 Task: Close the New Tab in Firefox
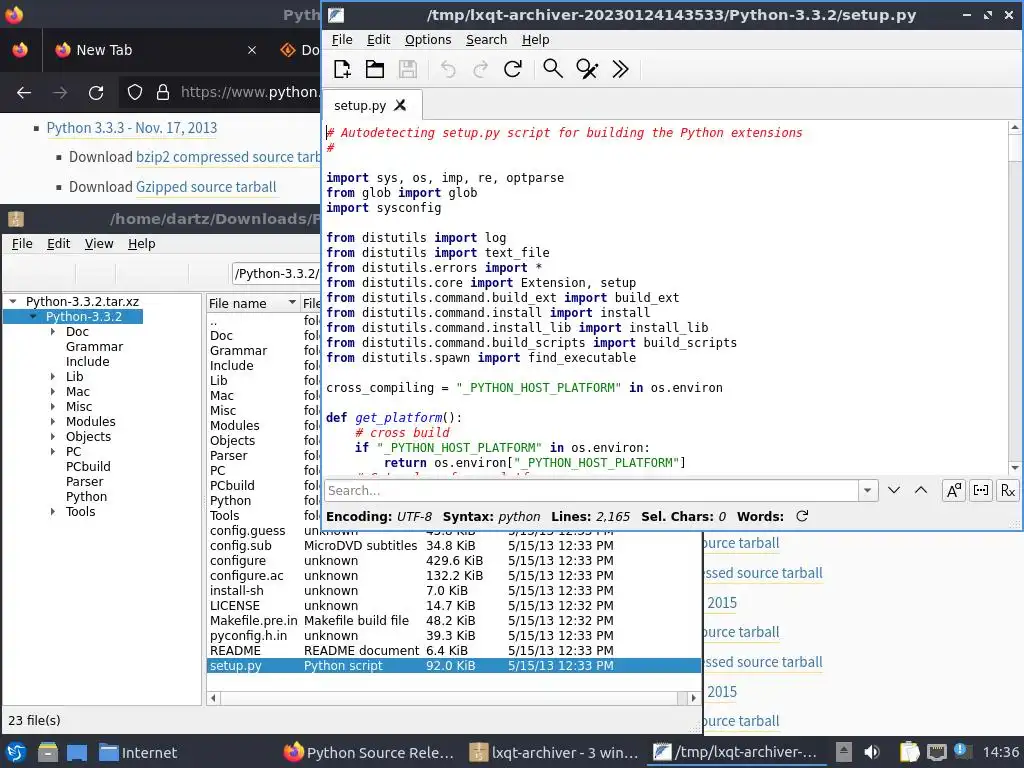[x=251, y=50]
